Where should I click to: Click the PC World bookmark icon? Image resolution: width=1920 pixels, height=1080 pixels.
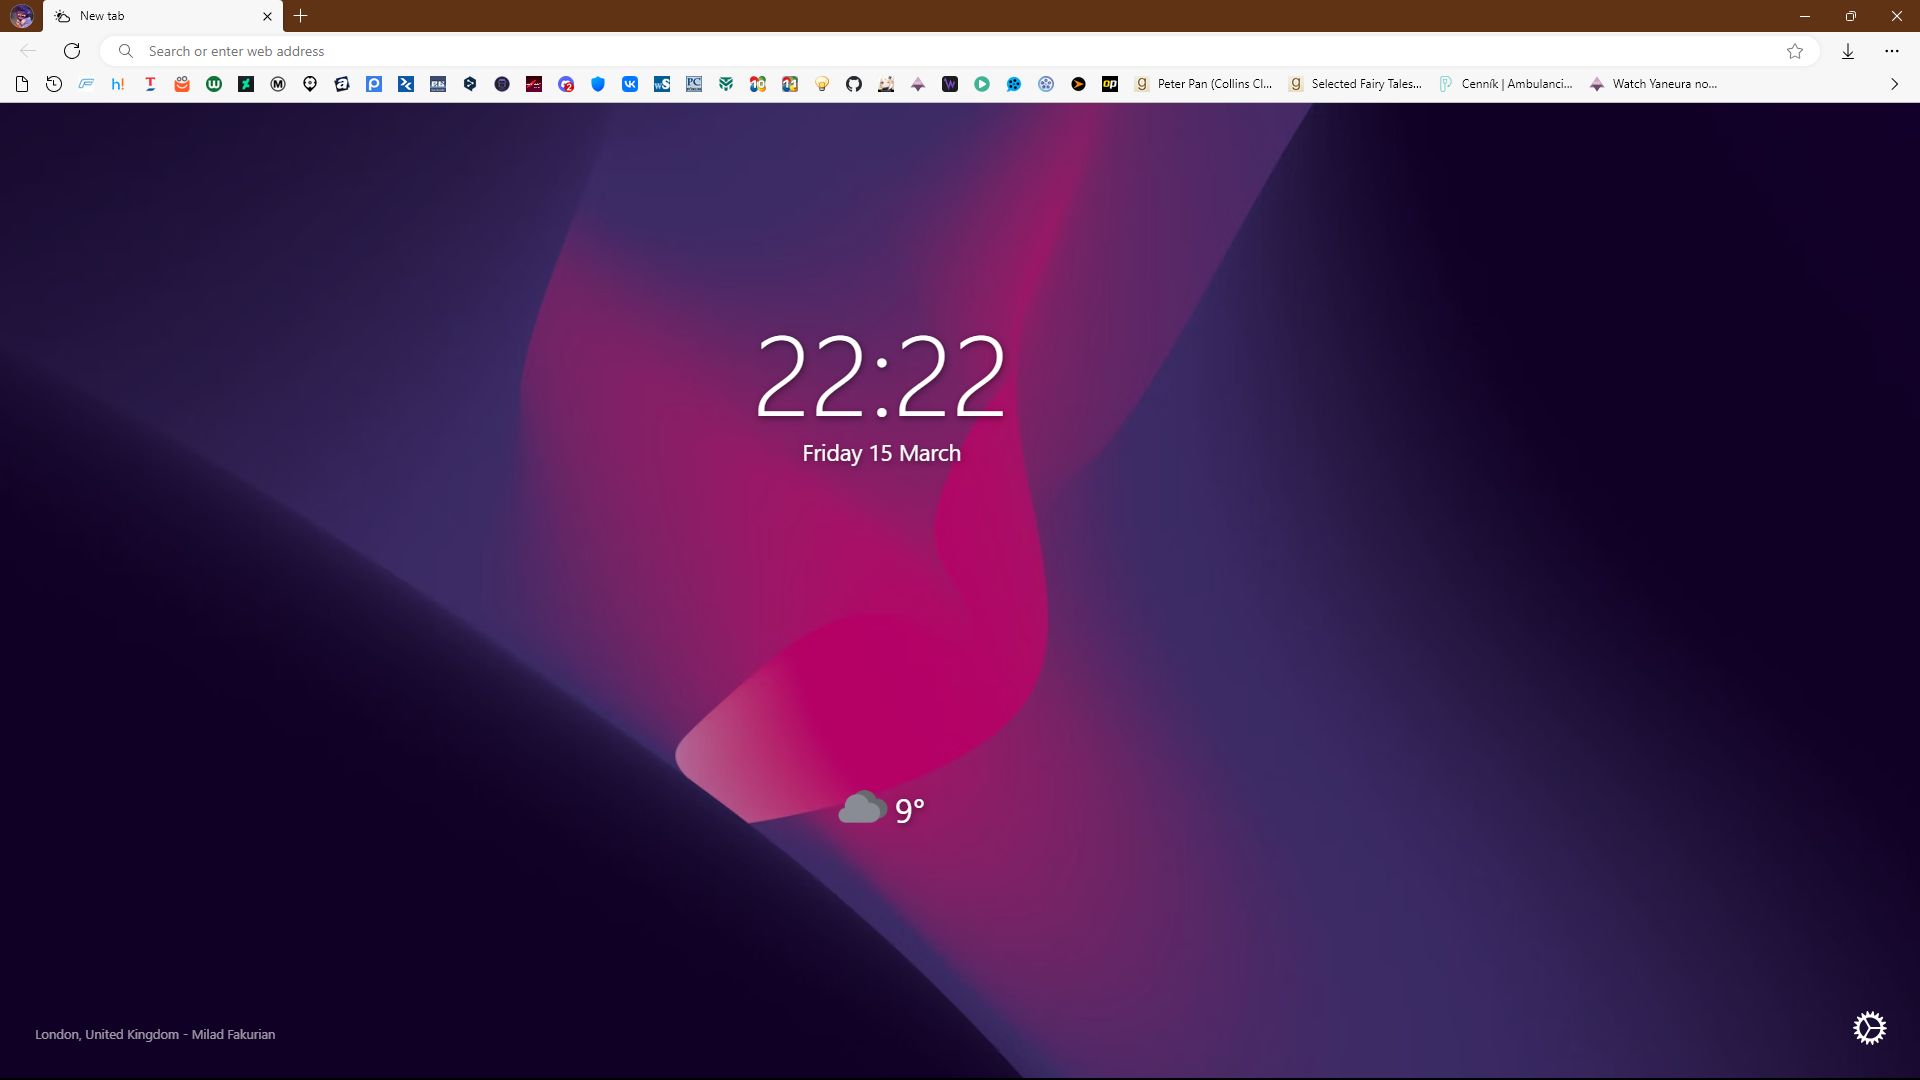pyautogui.click(x=694, y=84)
